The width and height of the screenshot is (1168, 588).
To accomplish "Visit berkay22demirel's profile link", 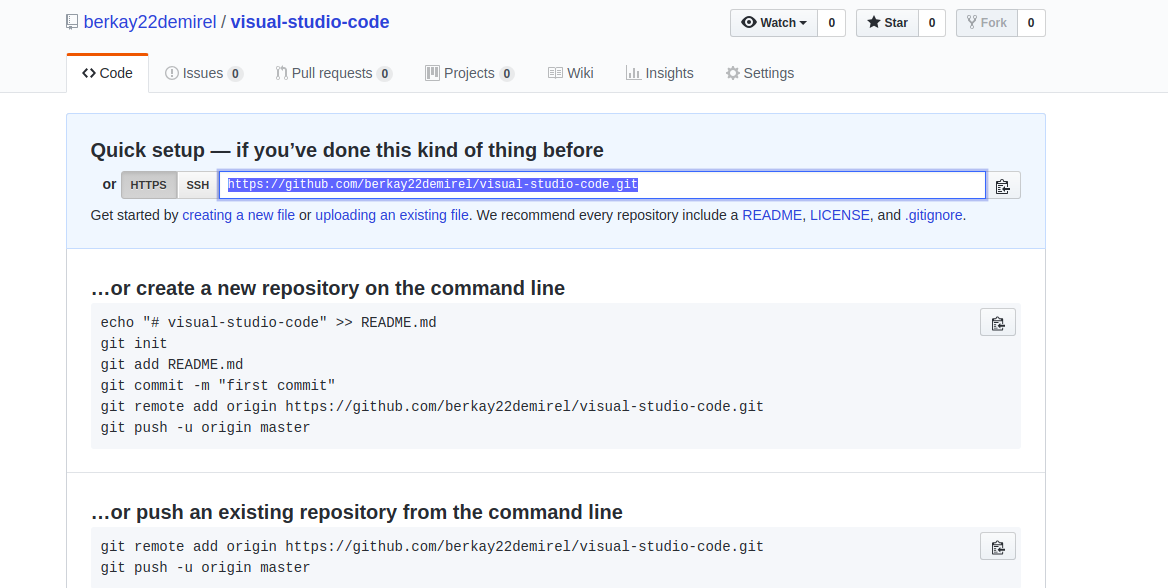I will 150,21.
